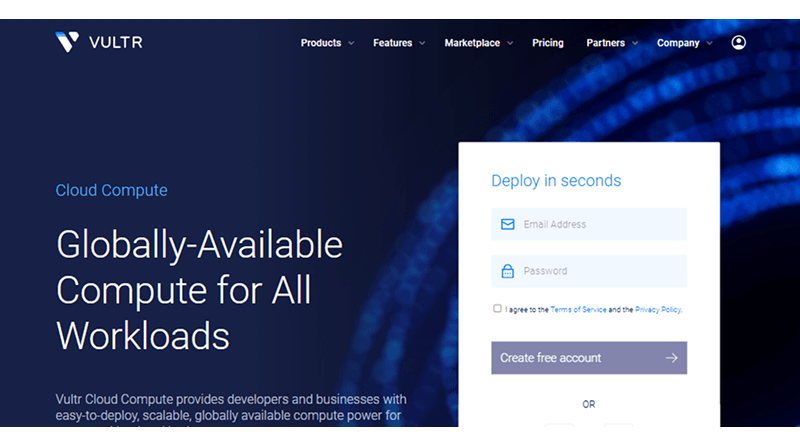The height and width of the screenshot is (445, 800).
Task: Focus the Password input field
Action: (589, 271)
